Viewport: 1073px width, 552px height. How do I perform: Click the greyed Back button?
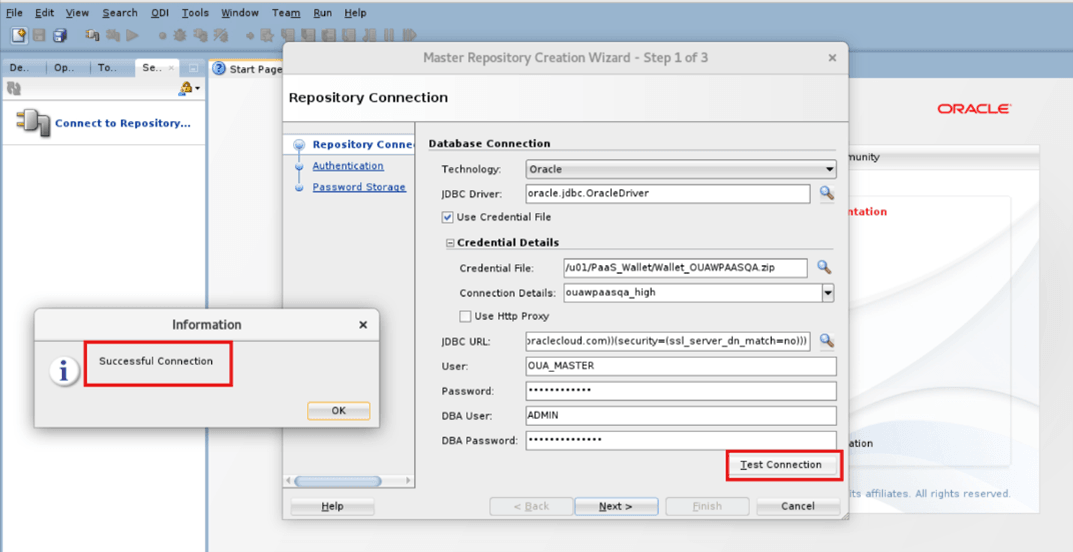(531, 506)
